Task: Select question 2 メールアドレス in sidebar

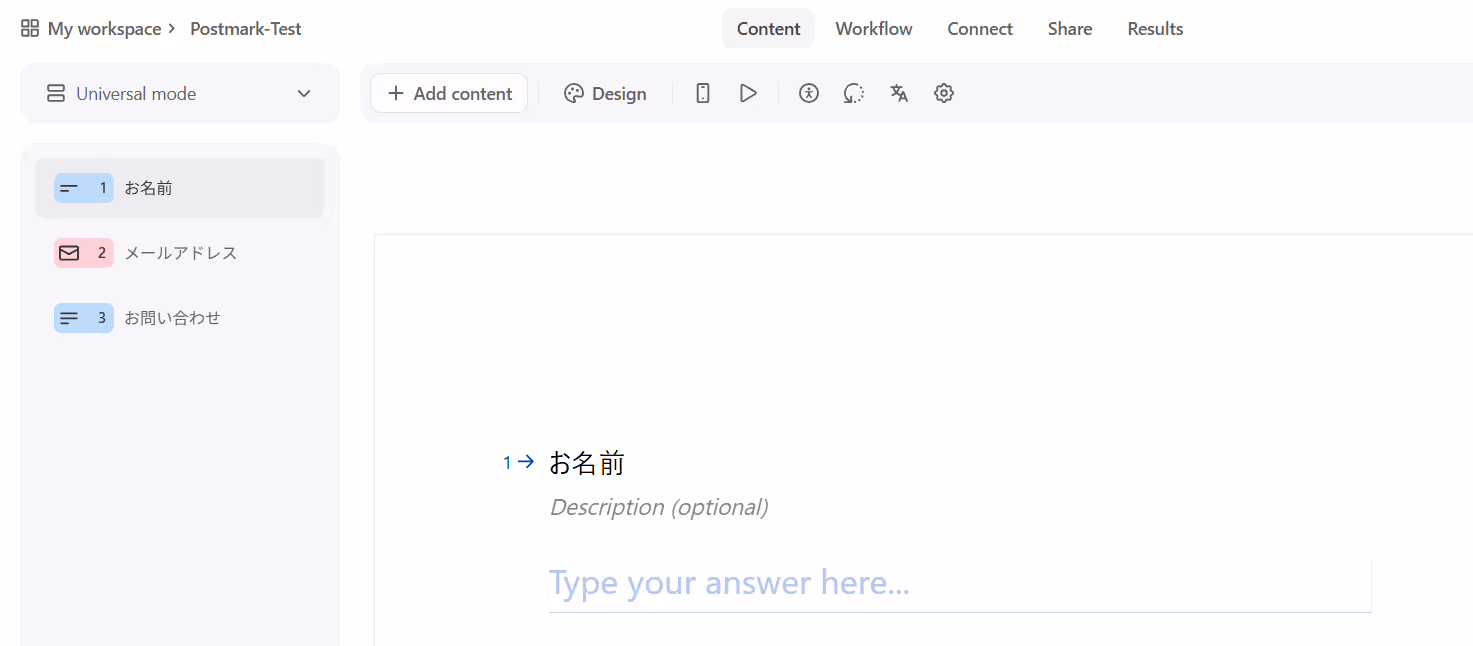Action: (x=180, y=253)
